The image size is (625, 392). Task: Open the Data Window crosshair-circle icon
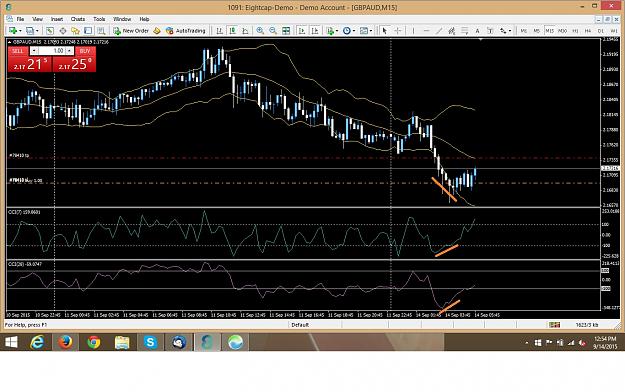63,31
